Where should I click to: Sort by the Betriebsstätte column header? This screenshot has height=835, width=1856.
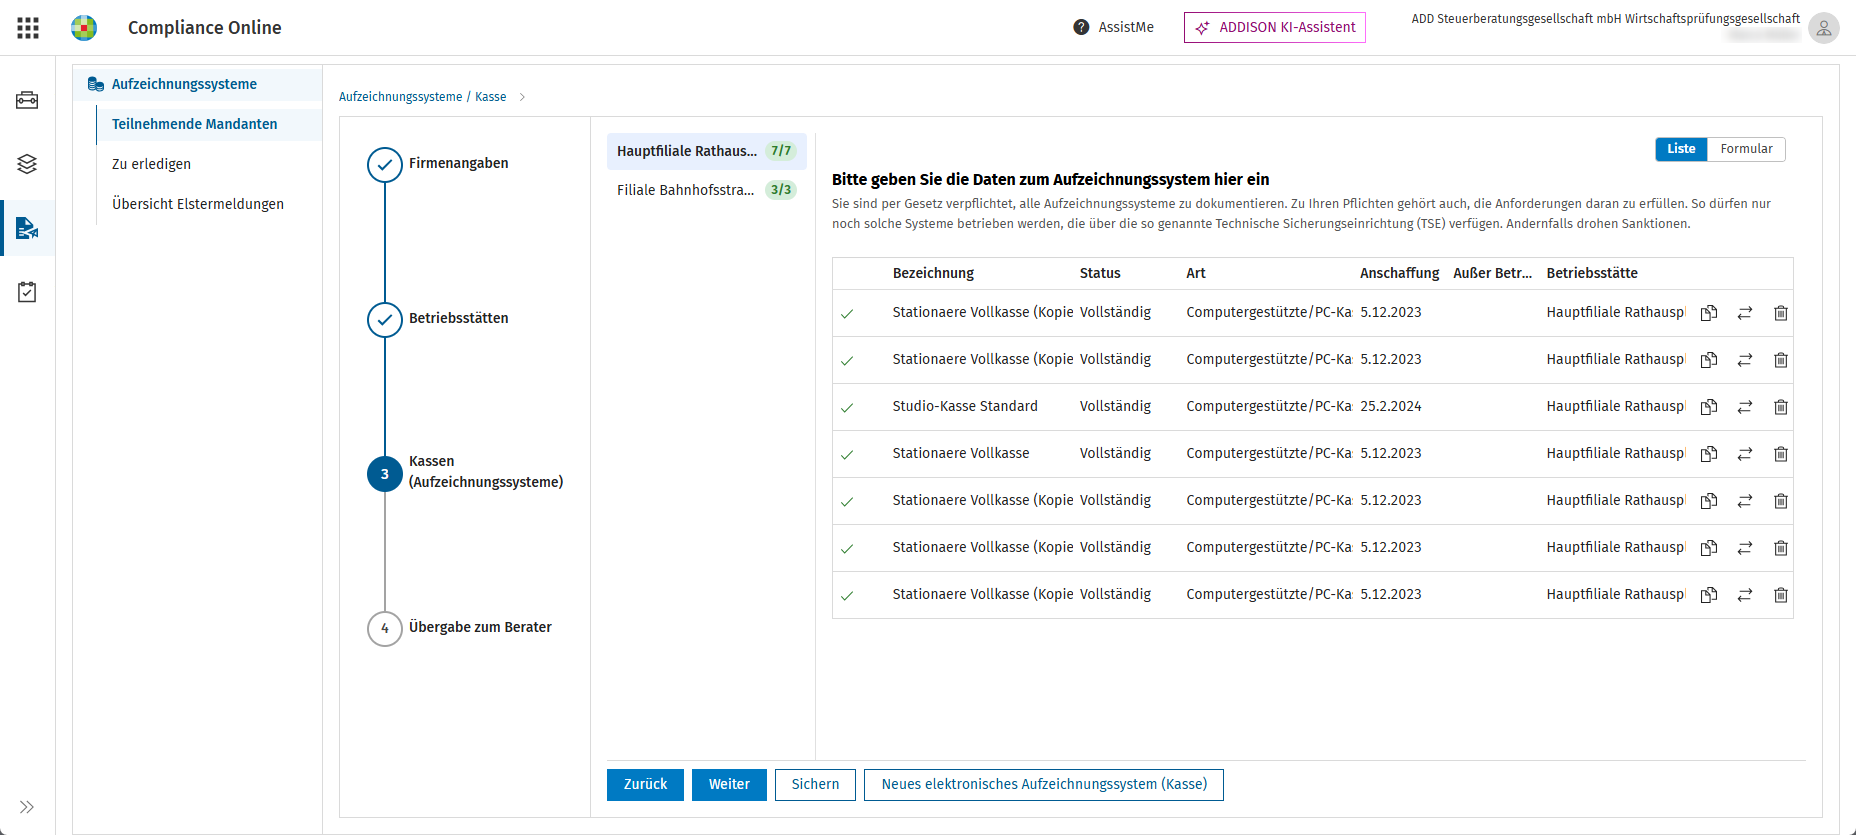point(1592,273)
